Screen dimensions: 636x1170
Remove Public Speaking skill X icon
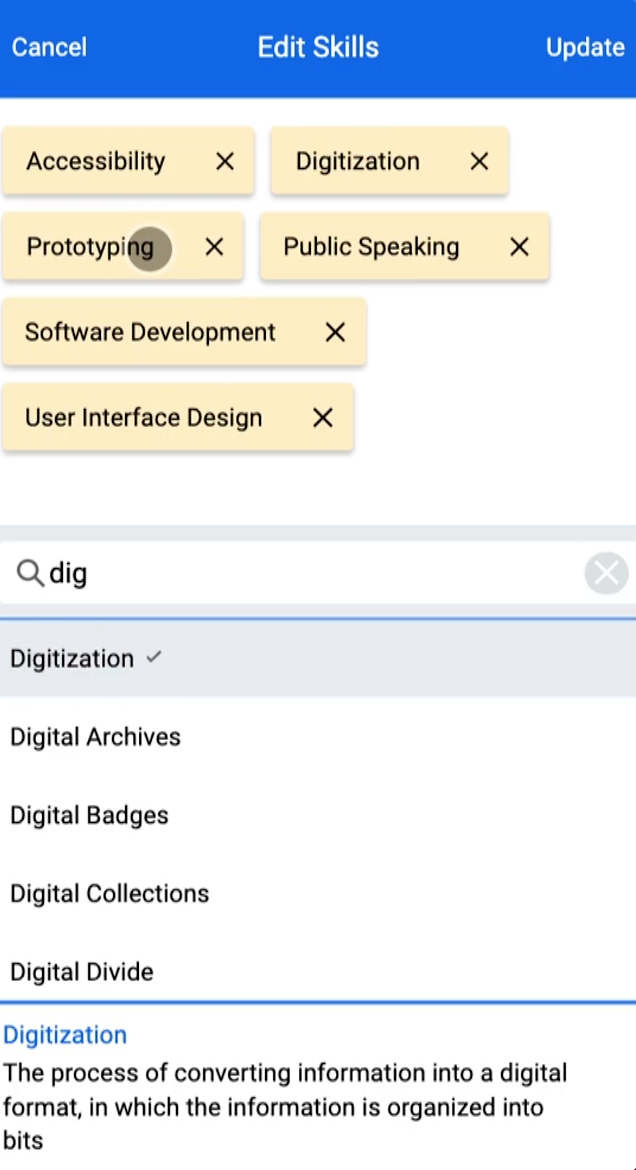click(x=520, y=247)
